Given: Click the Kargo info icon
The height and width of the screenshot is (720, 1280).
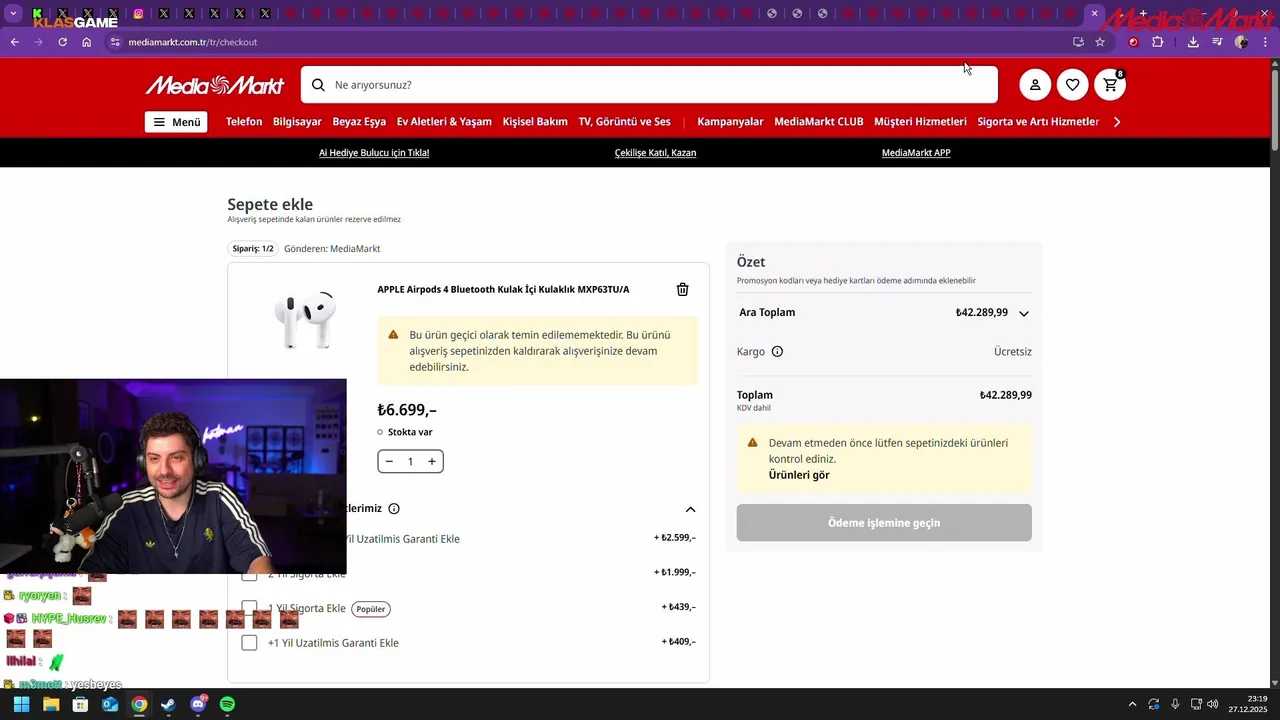Looking at the screenshot, I should click(x=777, y=352).
